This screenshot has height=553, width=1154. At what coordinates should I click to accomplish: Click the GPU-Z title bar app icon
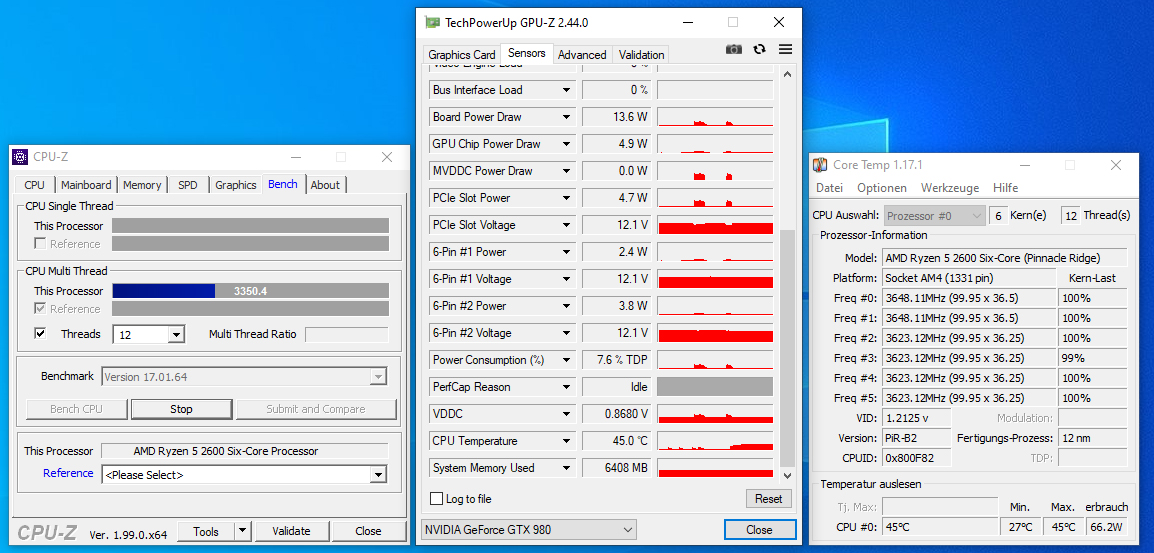click(433, 23)
